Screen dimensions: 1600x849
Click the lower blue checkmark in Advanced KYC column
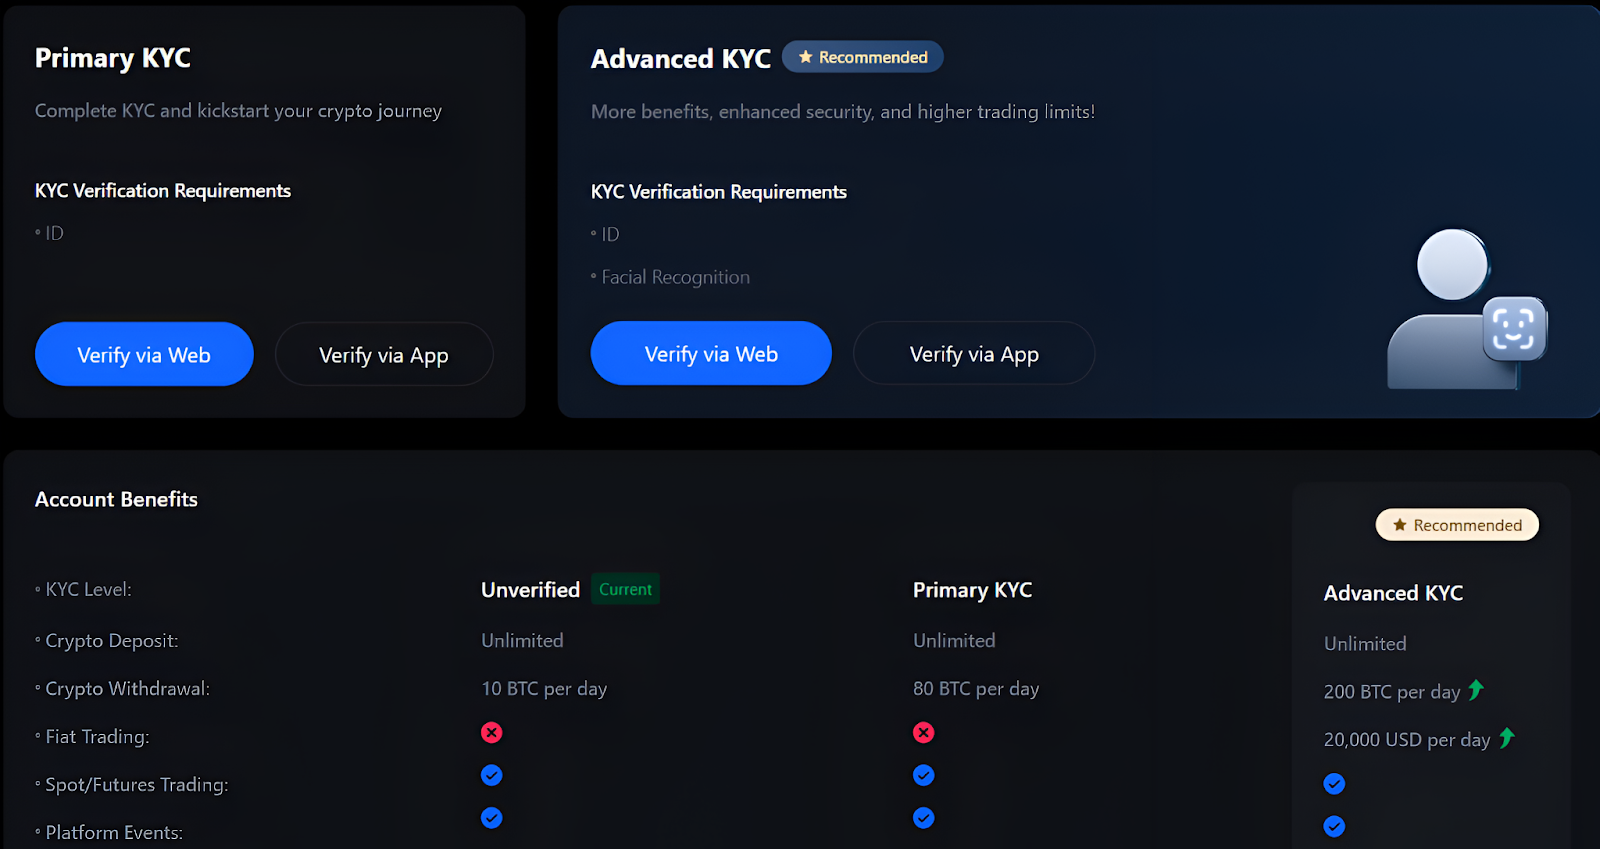tap(1334, 826)
